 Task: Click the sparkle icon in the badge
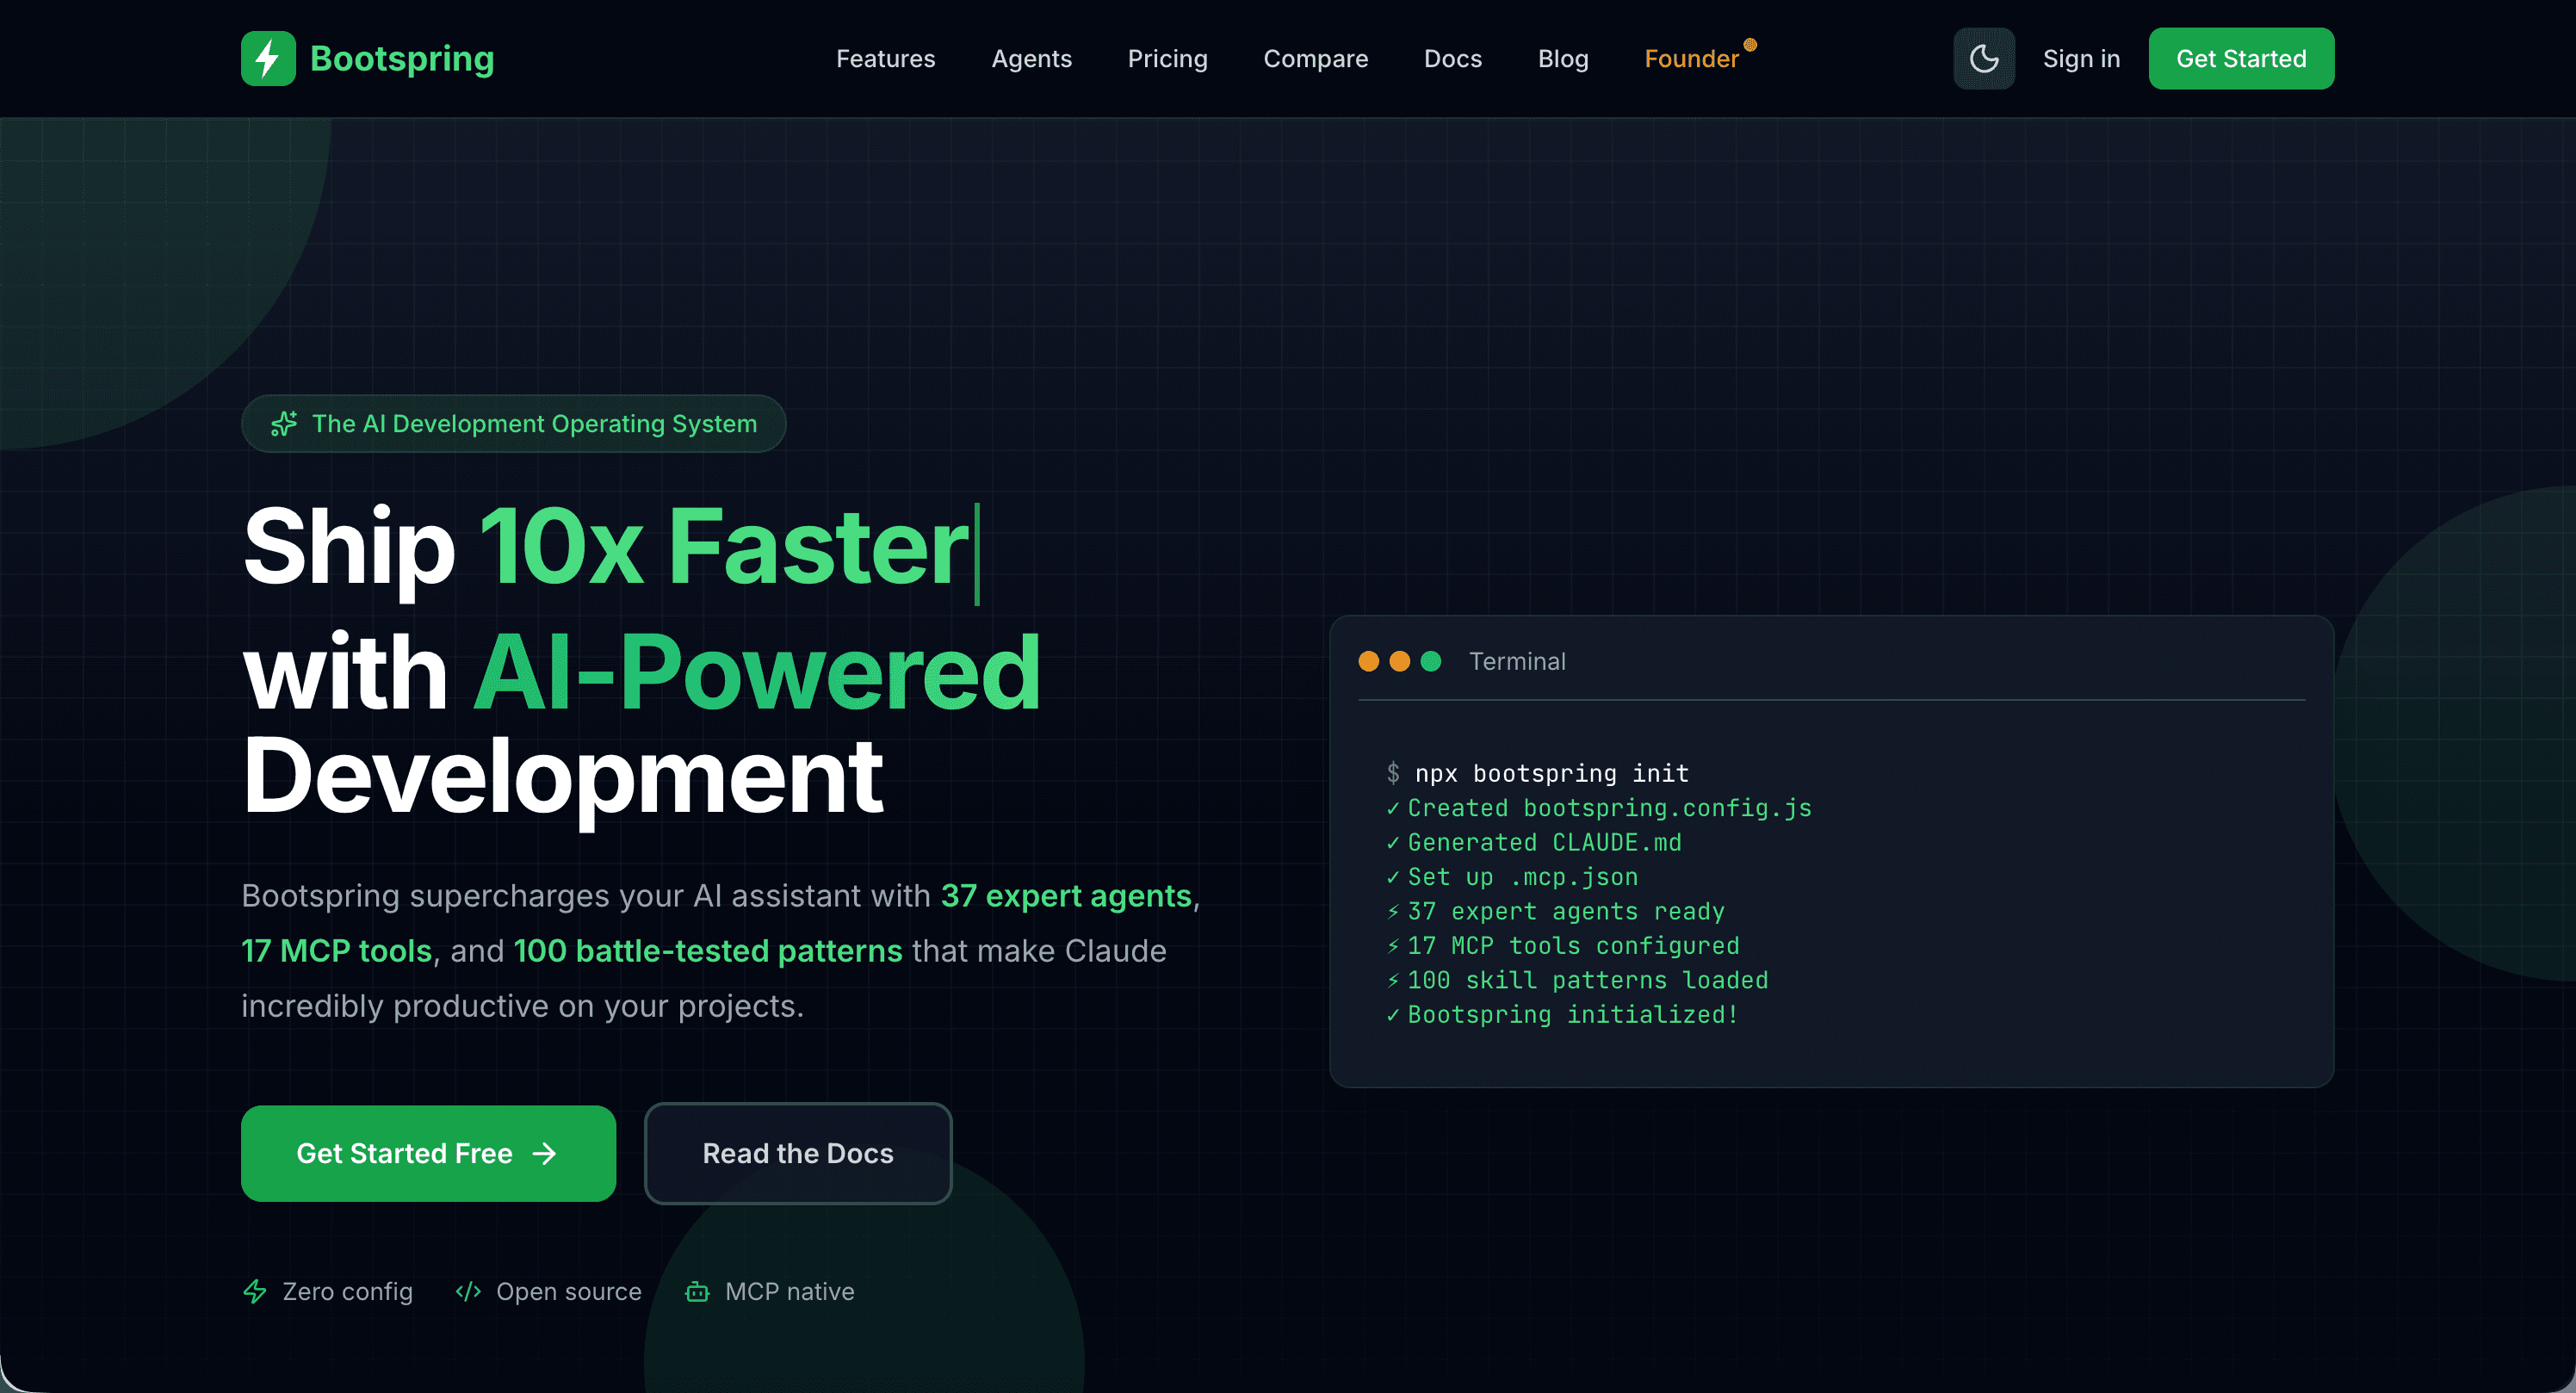283,423
